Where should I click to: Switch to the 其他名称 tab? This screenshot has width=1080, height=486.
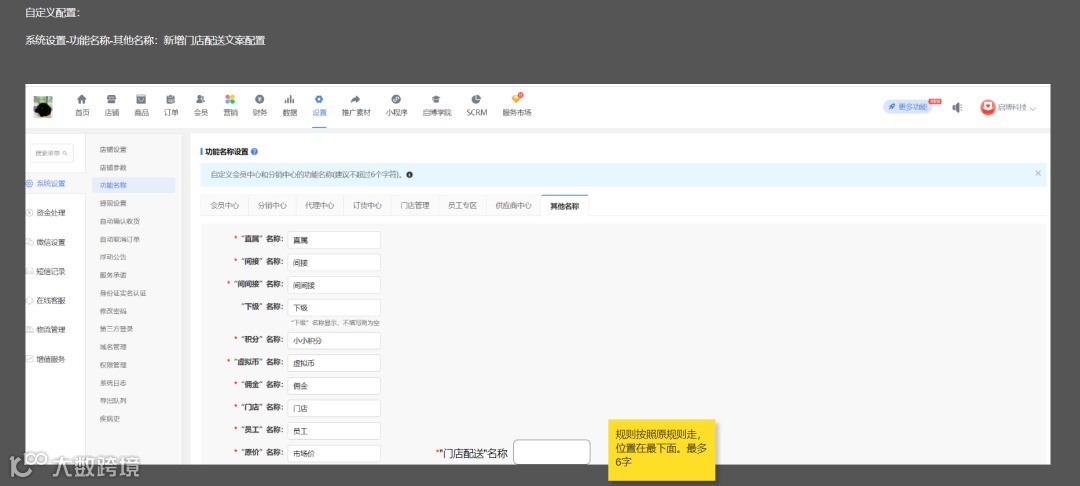(565, 205)
